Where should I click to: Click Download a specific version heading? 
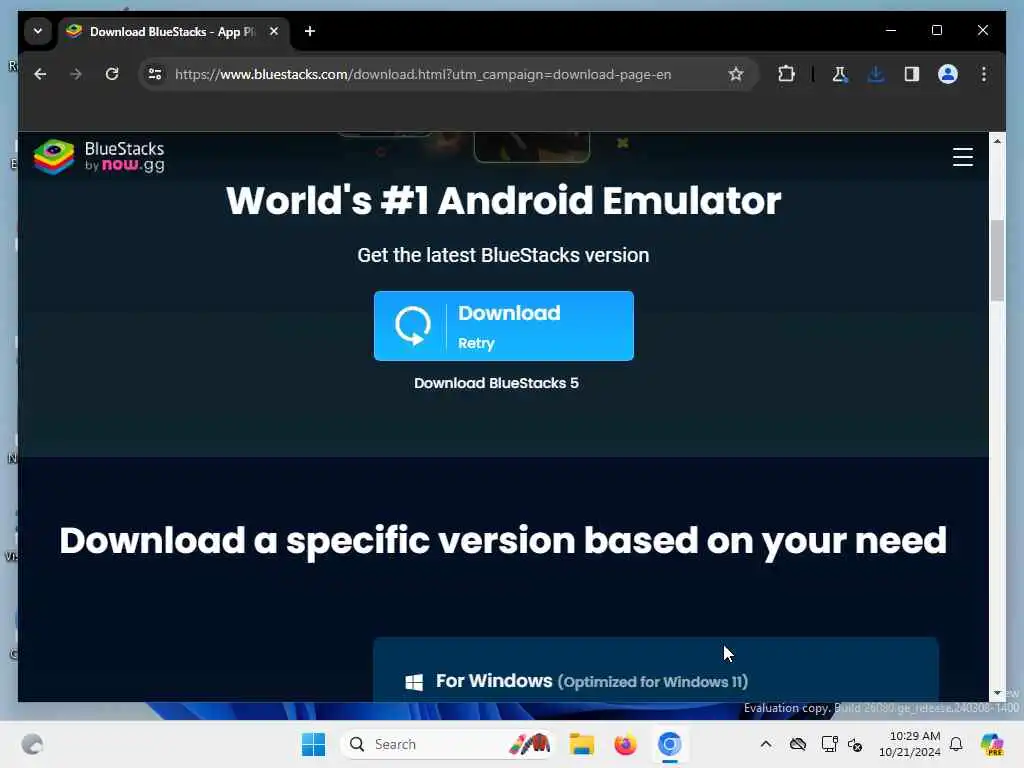(x=503, y=541)
